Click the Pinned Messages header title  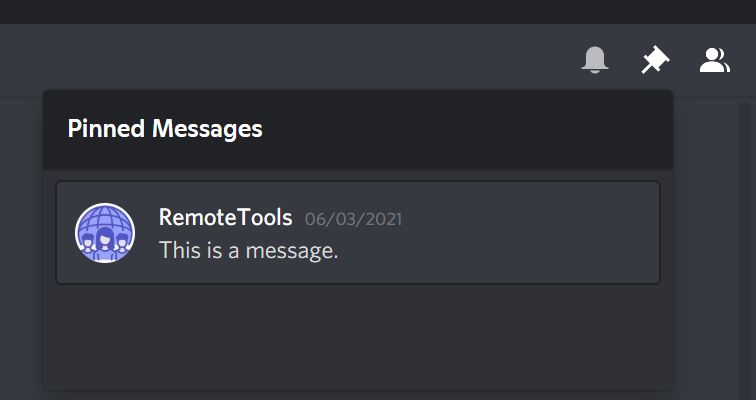[165, 129]
